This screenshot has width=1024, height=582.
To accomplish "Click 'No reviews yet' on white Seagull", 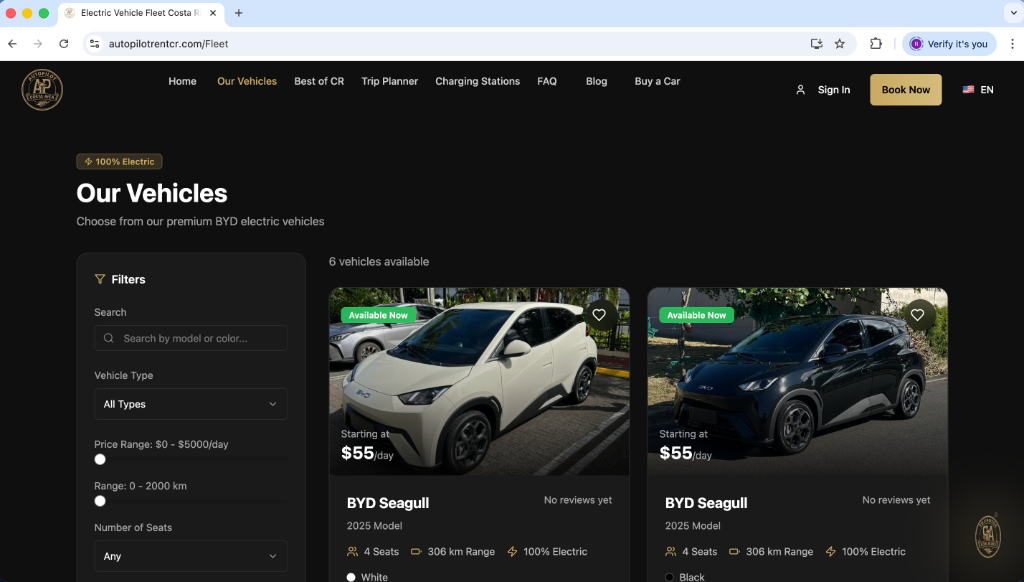I will coord(578,500).
